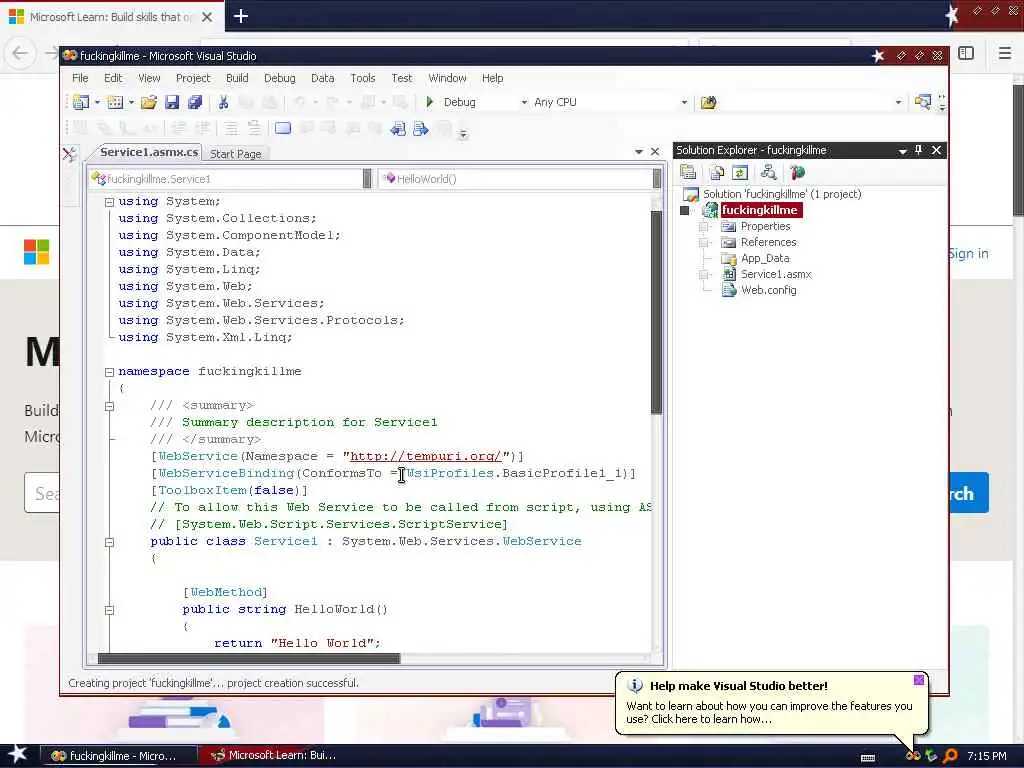Uncomment selected lines icon

coord(253,128)
